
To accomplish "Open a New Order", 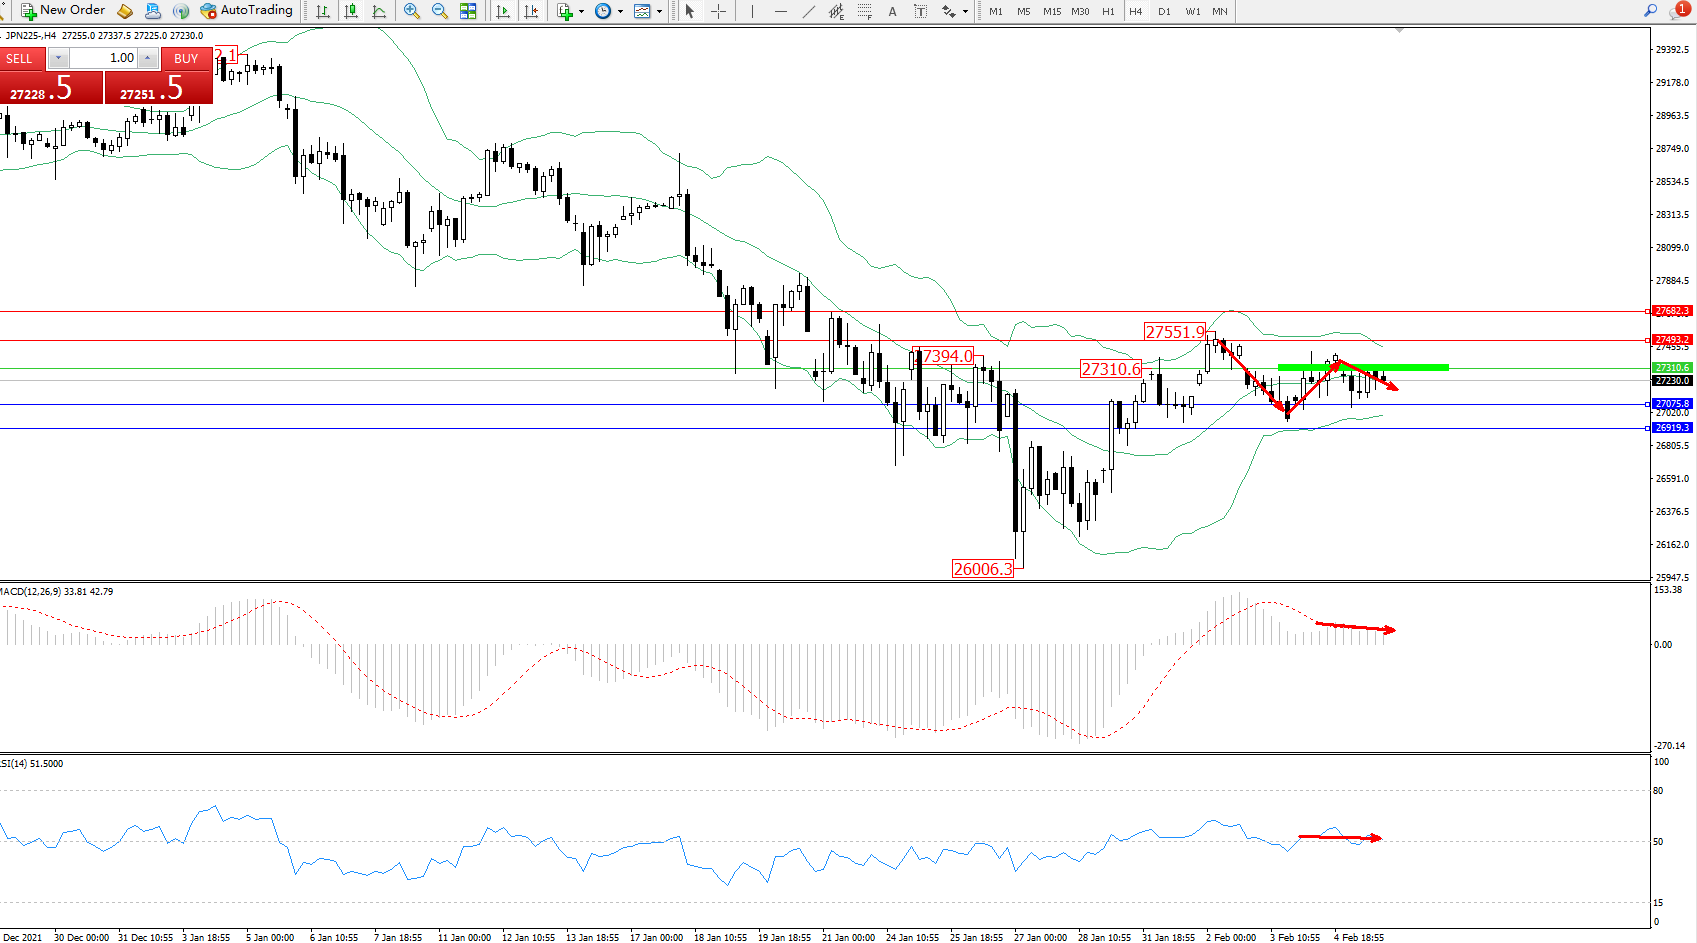I will coord(63,11).
